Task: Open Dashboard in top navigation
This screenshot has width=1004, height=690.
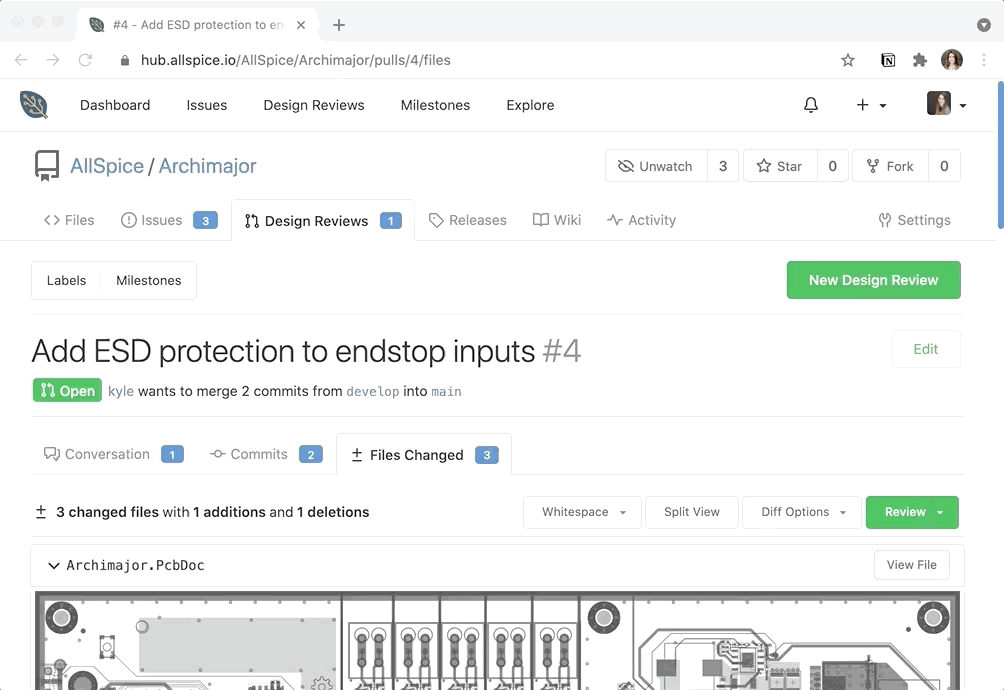Action: (x=115, y=105)
